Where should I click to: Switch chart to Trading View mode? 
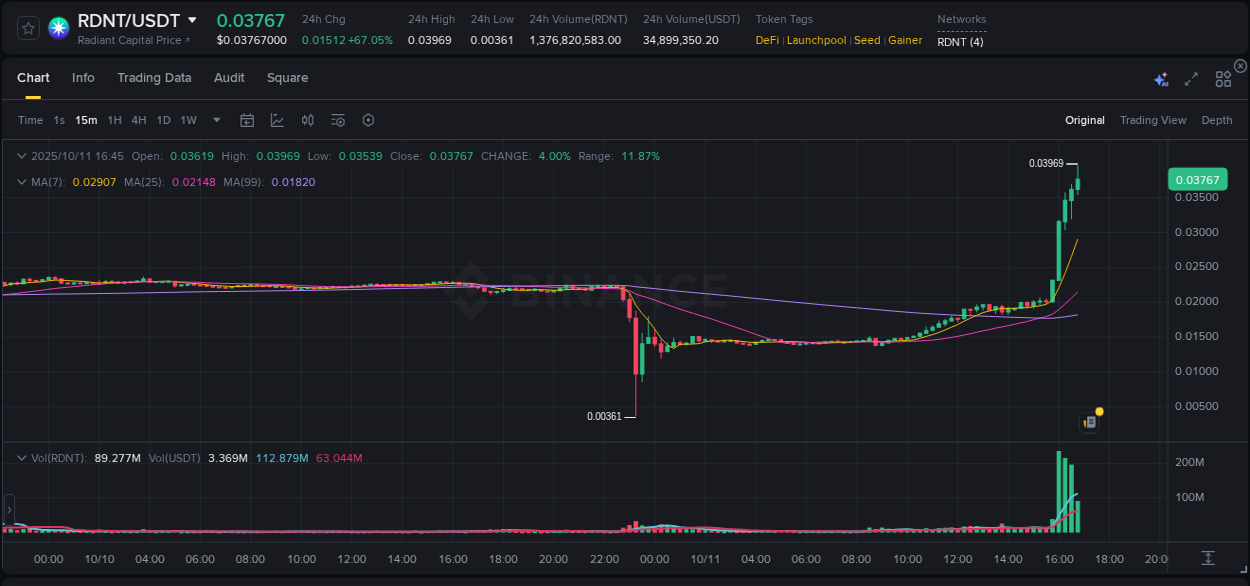[1153, 120]
